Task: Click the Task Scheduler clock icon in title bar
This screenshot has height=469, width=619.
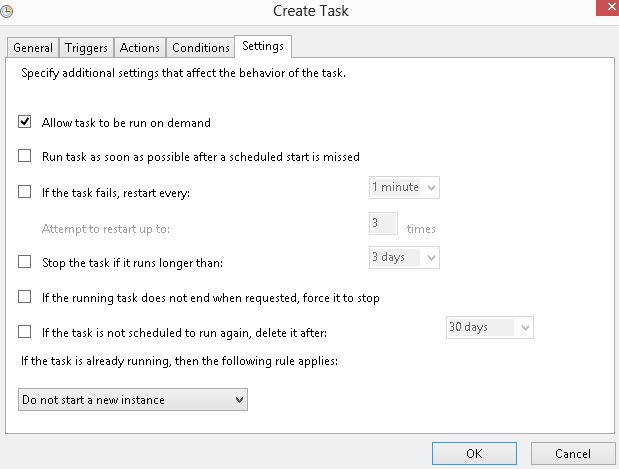Action: (8, 9)
